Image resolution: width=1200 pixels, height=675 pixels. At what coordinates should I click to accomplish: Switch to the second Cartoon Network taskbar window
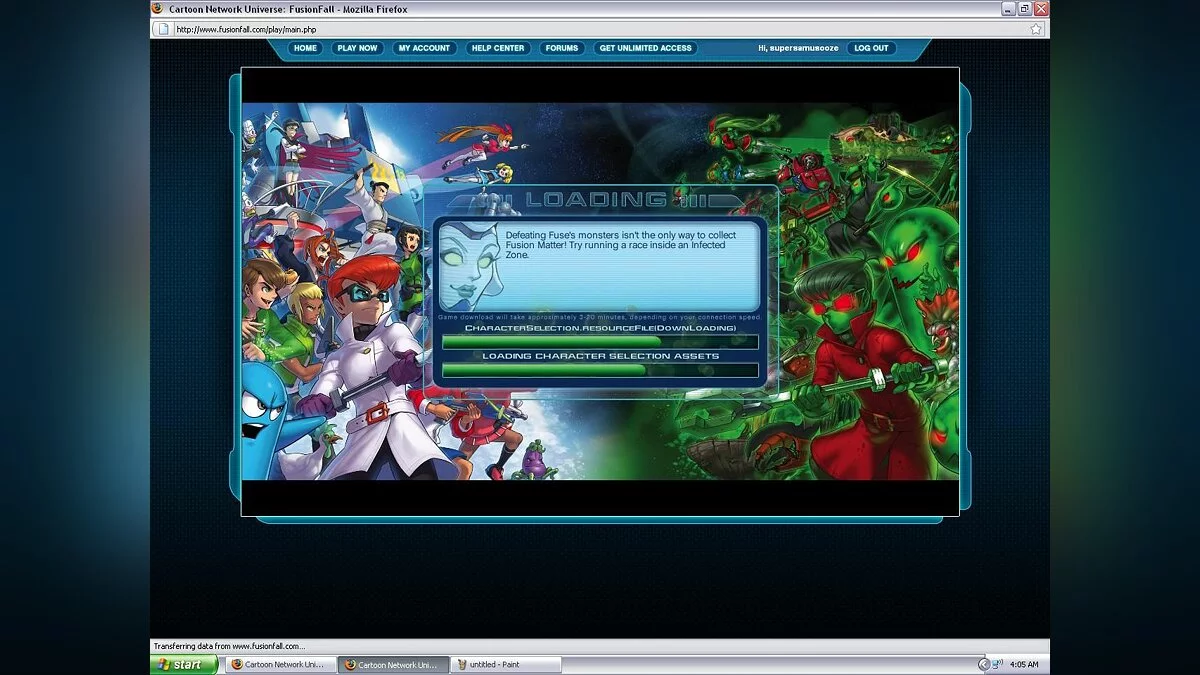coord(392,664)
